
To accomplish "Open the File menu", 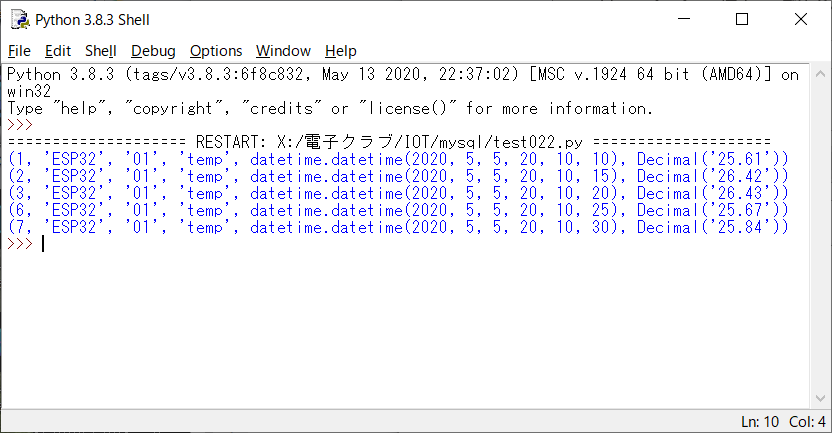I will 20,51.
